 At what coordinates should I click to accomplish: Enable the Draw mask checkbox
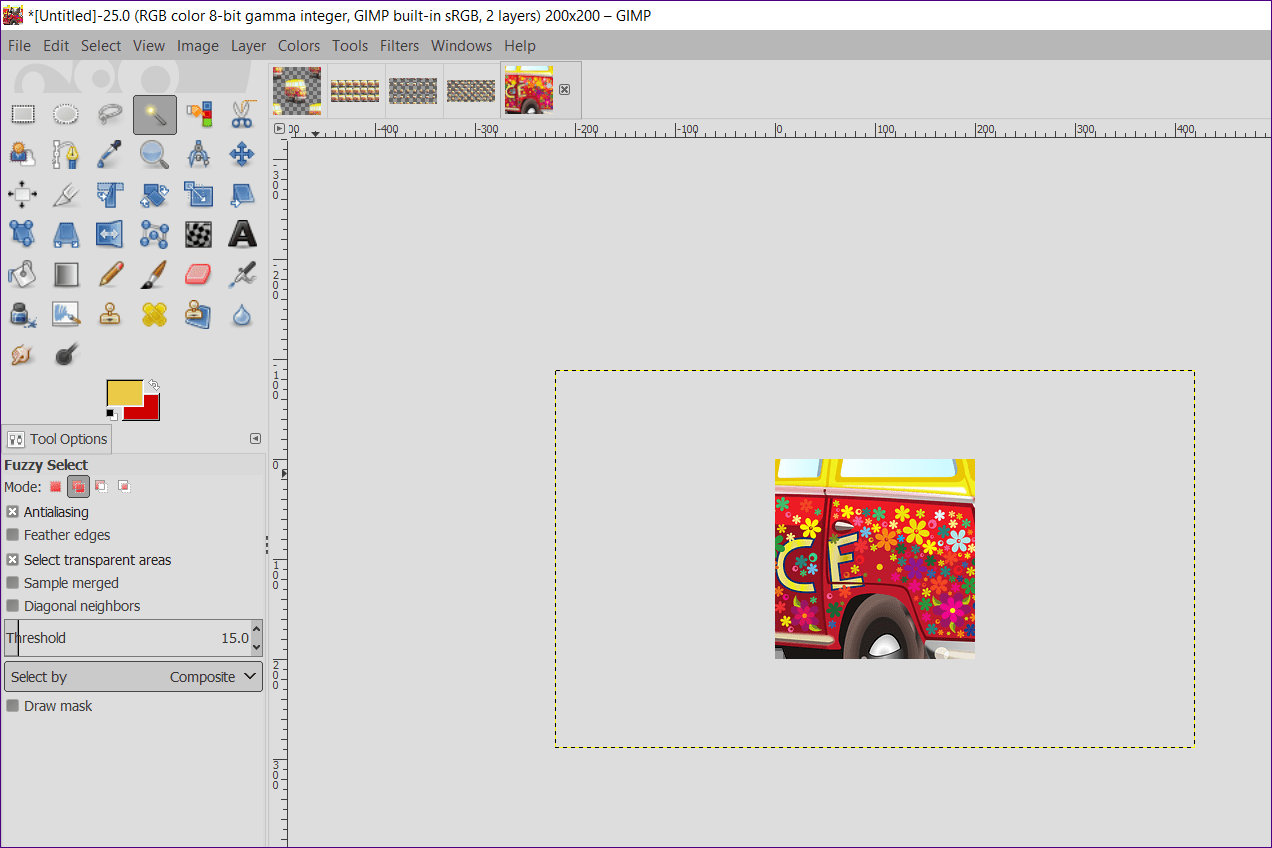(13, 706)
